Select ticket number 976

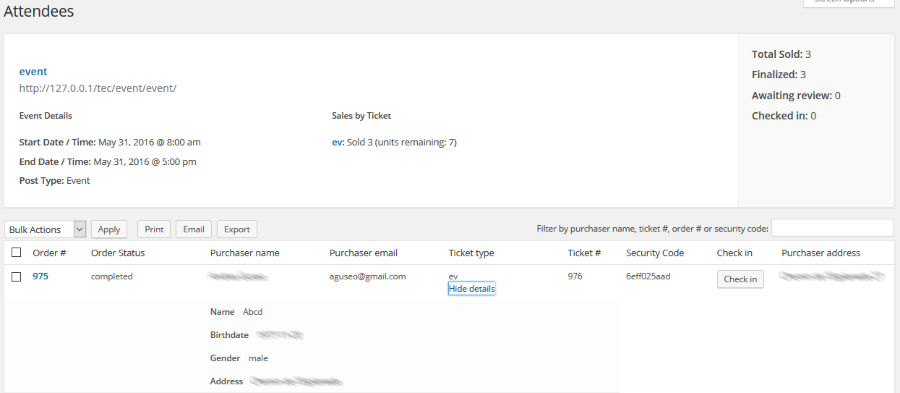point(575,276)
